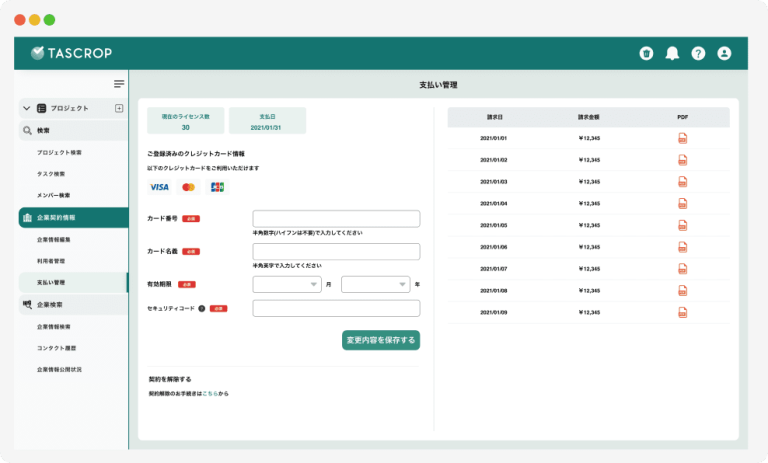The image size is (768, 463).
Task: Click the VISA card logo
Action: (159, 187)
